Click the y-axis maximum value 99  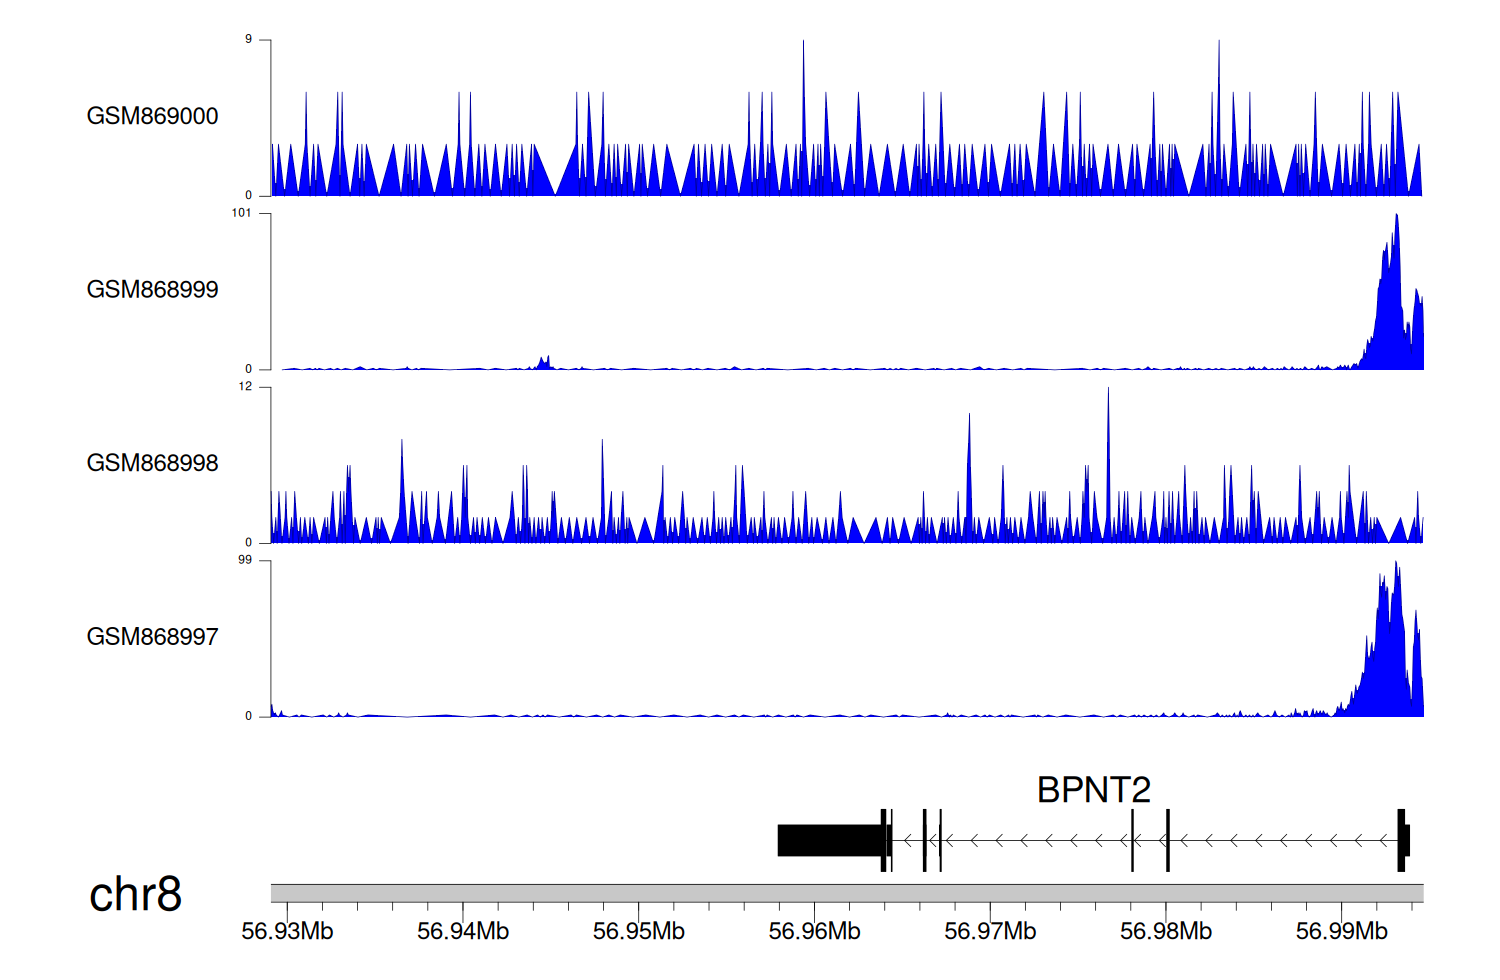click(245, 560)
